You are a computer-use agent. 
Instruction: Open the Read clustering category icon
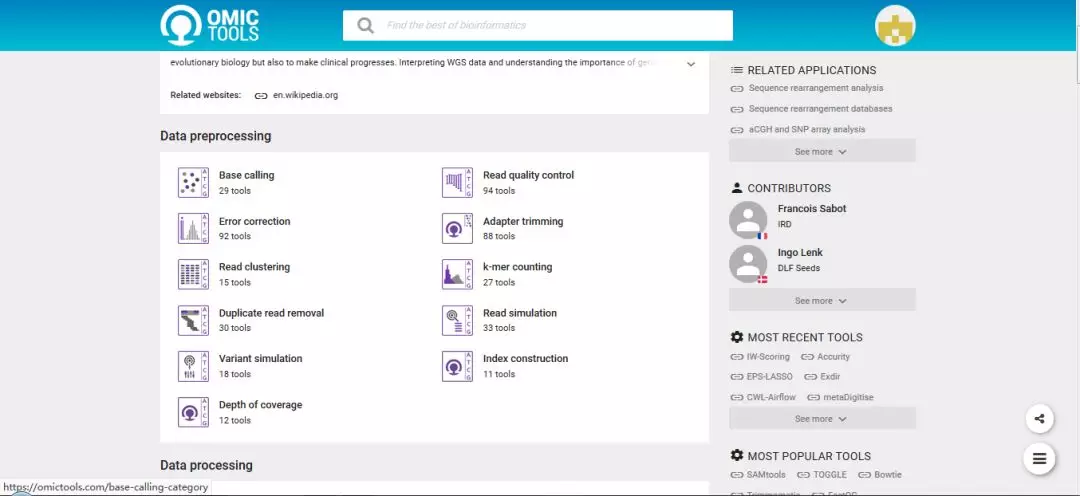pos(193,274)
